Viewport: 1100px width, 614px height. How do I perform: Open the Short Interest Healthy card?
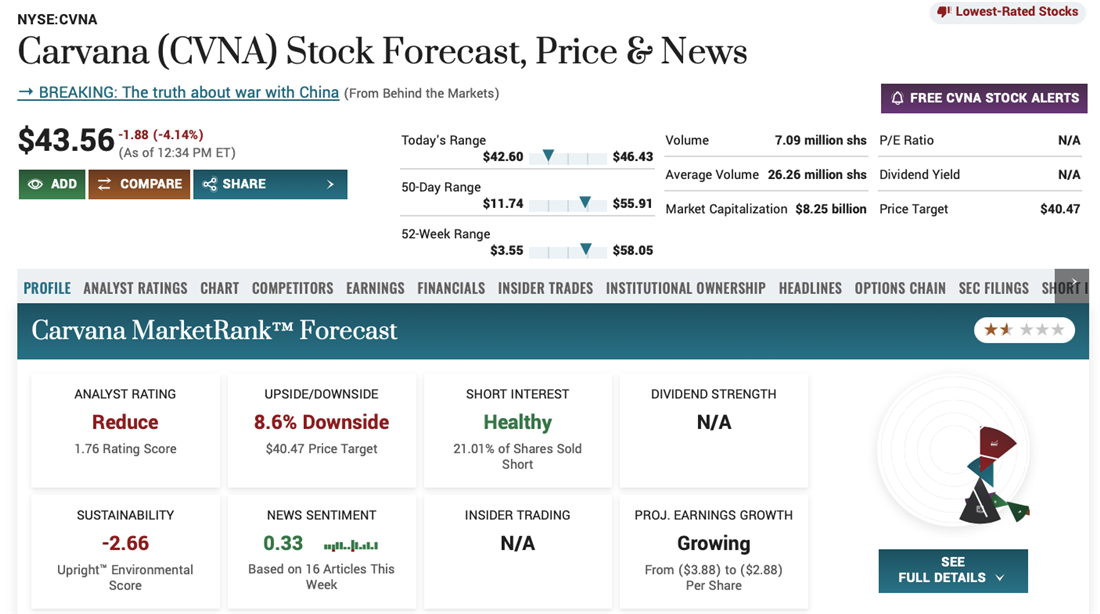(517, 430)
